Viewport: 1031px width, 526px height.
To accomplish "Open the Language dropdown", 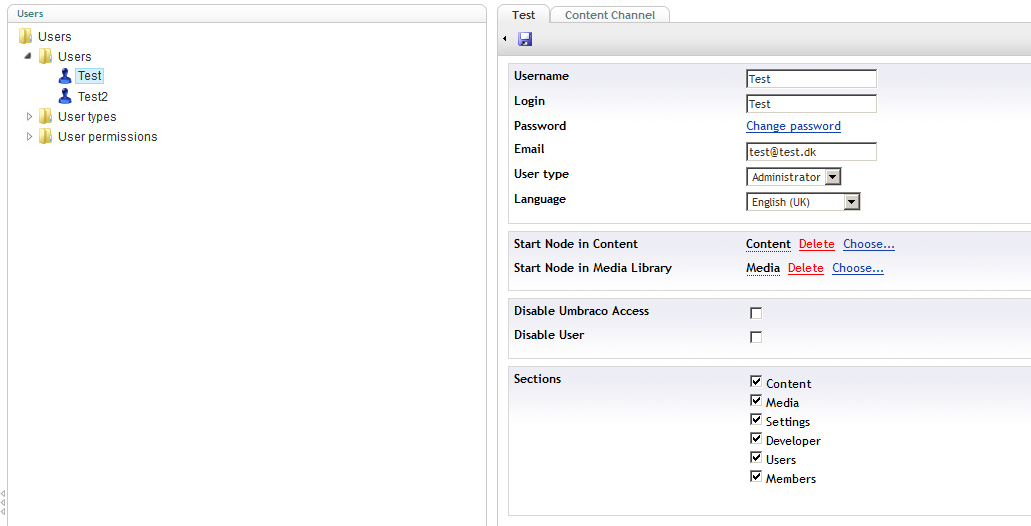I will pyautogui.click(x=851, y=202).
